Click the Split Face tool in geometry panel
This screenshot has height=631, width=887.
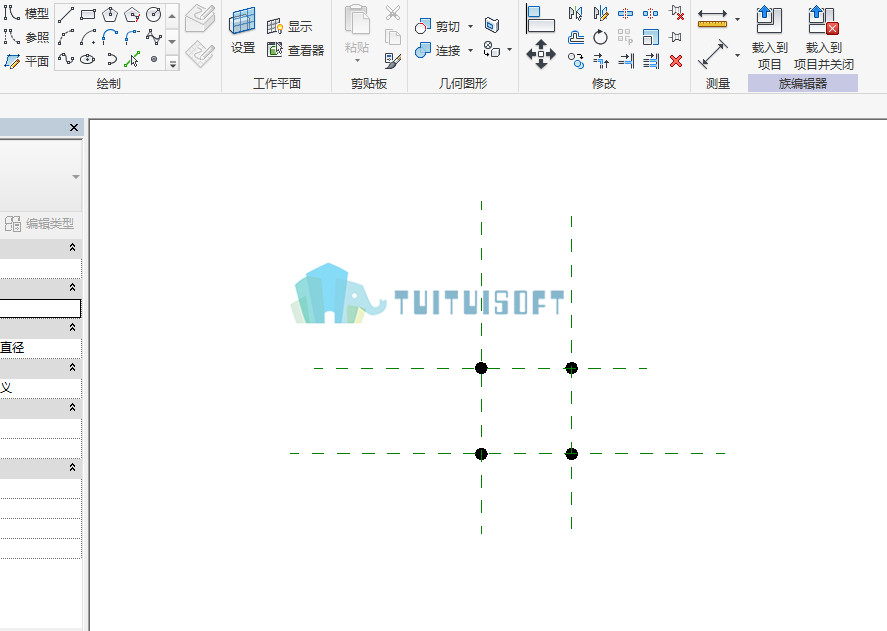[492, 25]
